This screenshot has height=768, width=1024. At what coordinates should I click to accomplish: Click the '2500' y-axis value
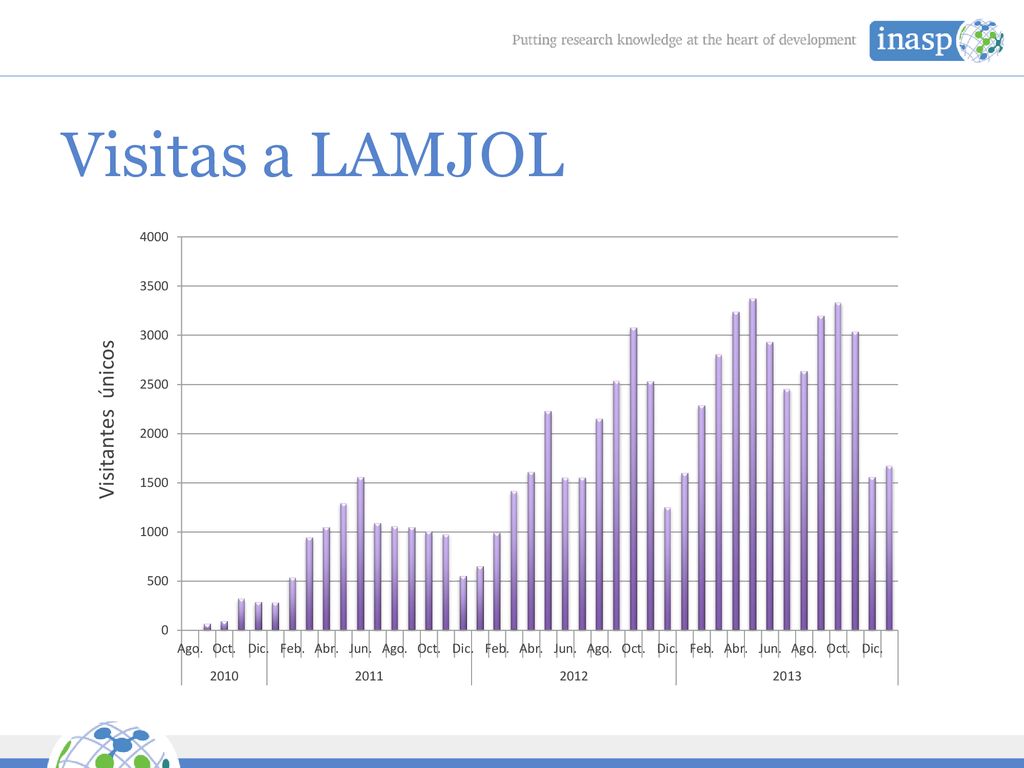(154, 385)
